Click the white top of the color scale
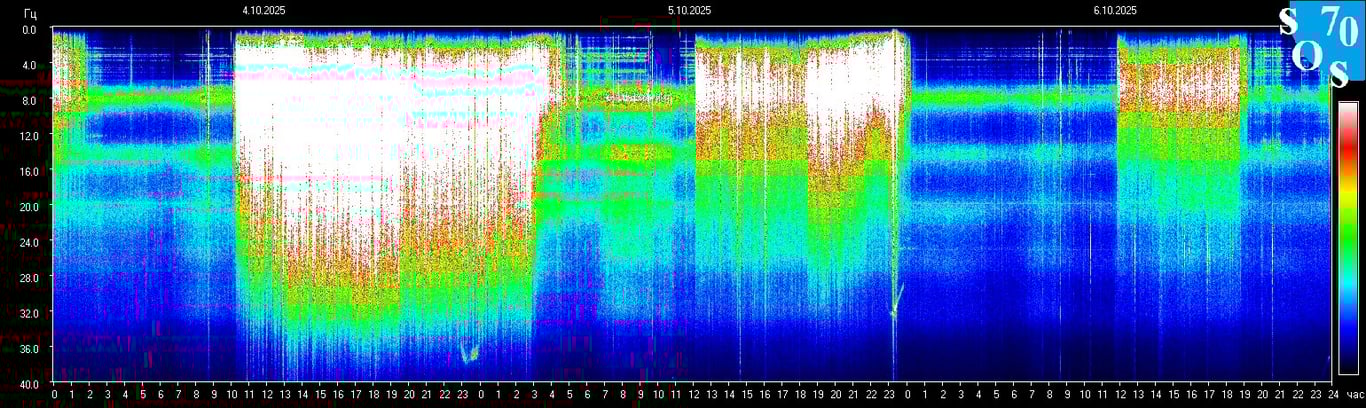Viewport: 1366px width, 408px height. click(x=1348, y=108)
